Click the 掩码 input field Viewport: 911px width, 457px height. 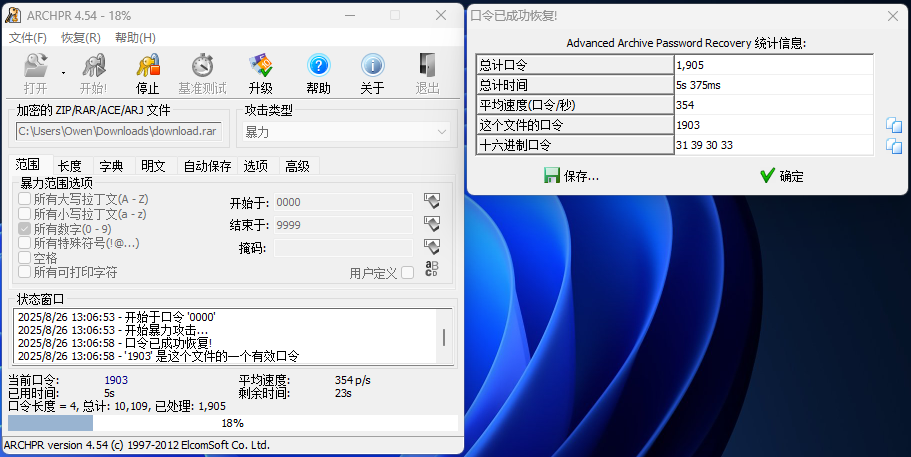[x=343, y=248]
